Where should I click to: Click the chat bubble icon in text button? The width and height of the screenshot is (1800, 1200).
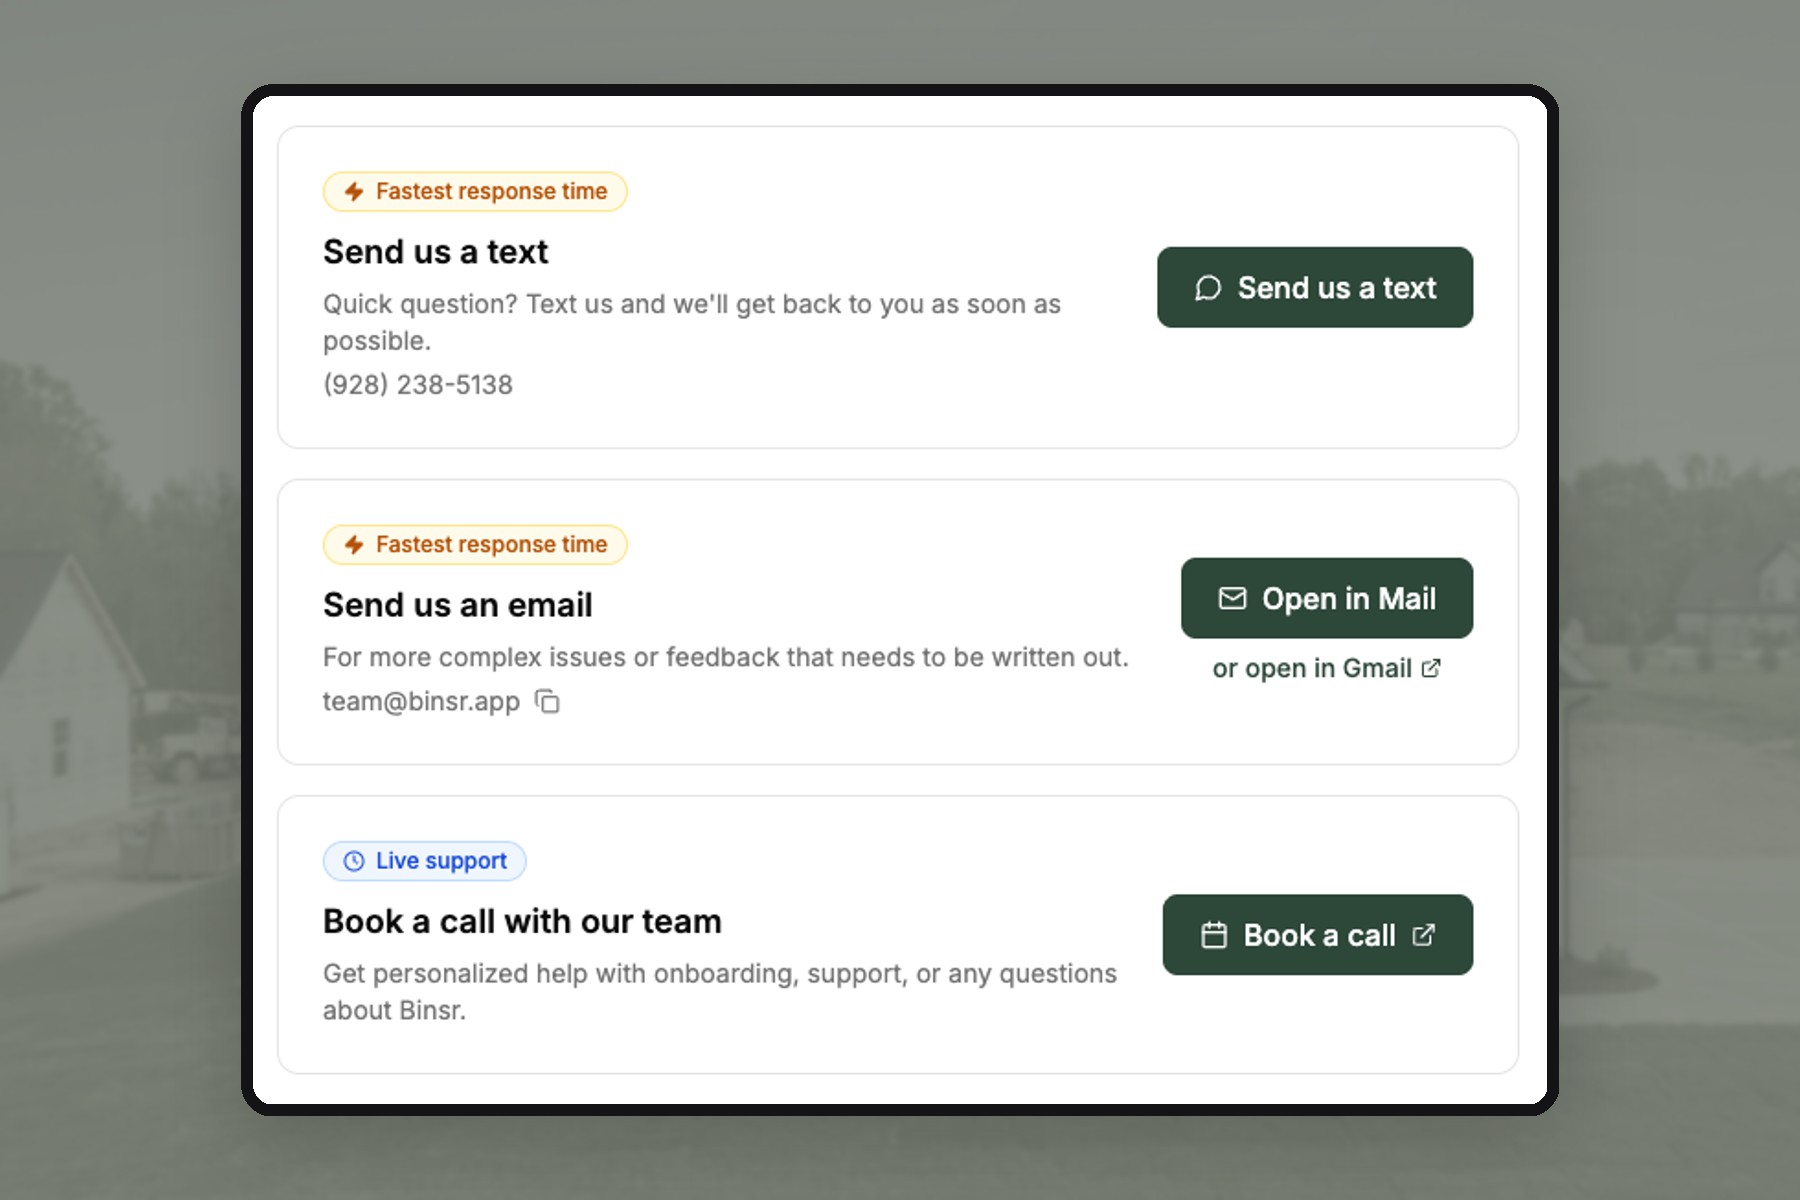coord(1208,288)
